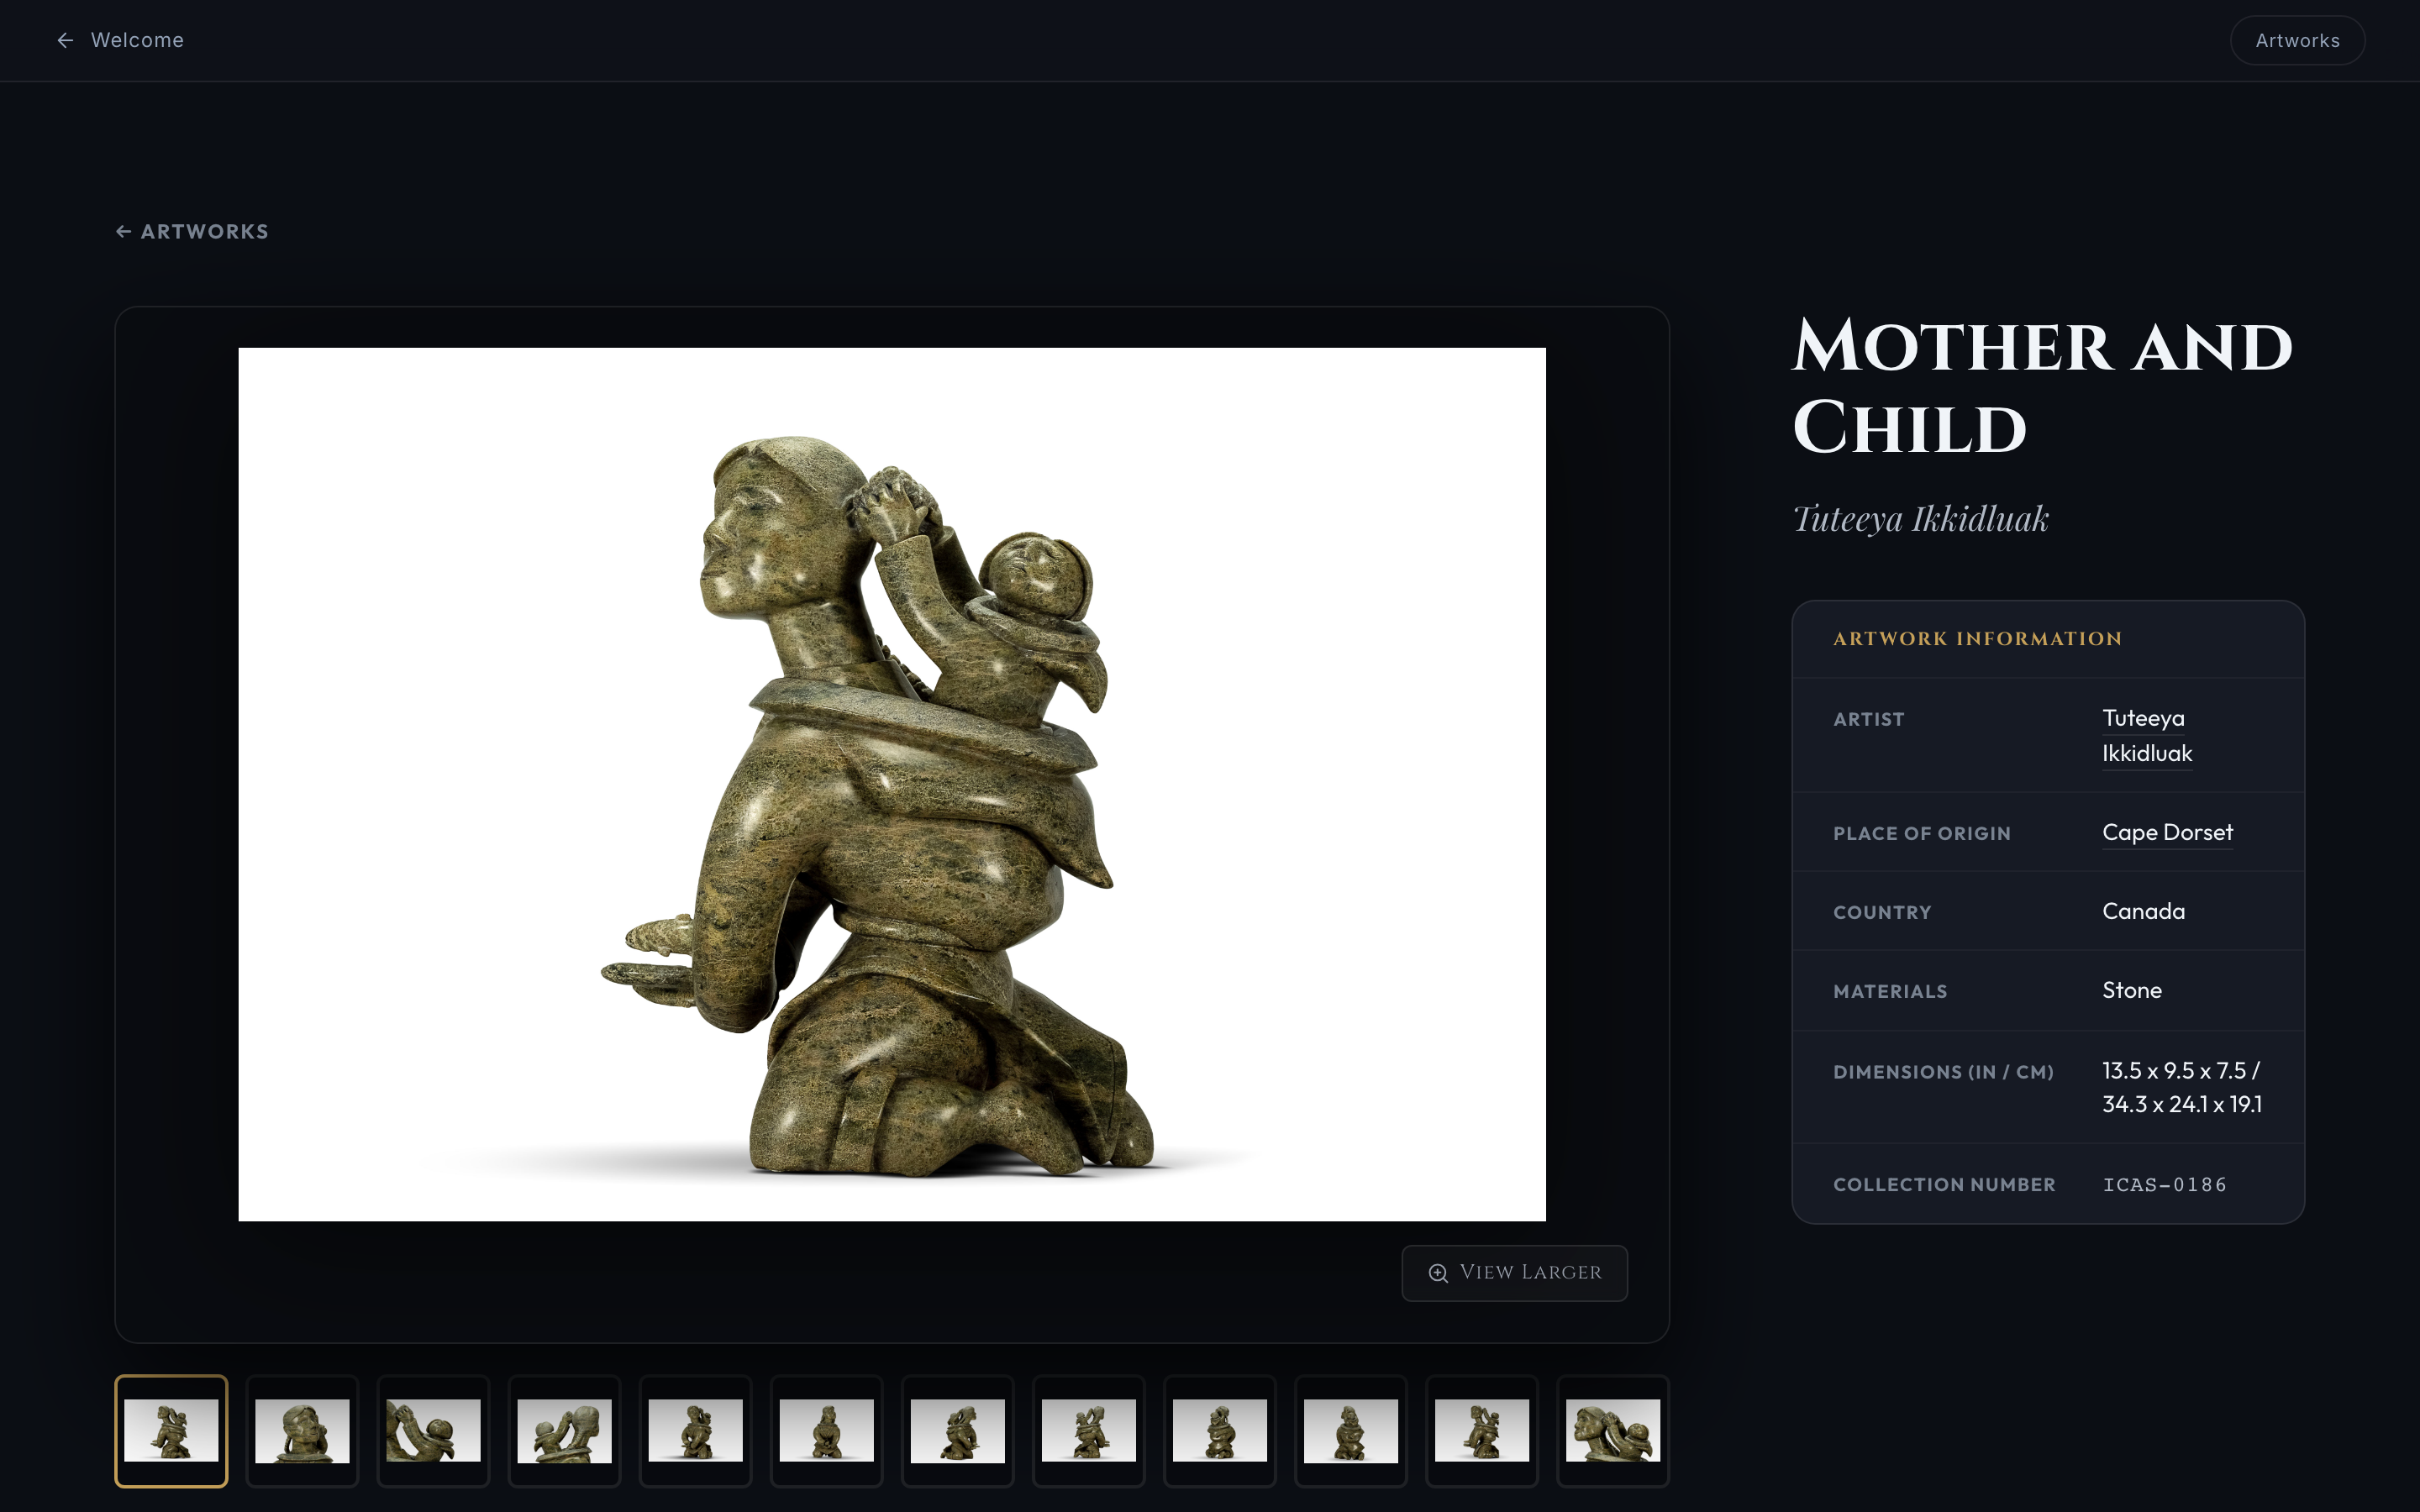Click the DIMENSIONS (IN / CM) label
The height and width of the screenshot is (1512, 2420).
[x=1943, y=1072]
